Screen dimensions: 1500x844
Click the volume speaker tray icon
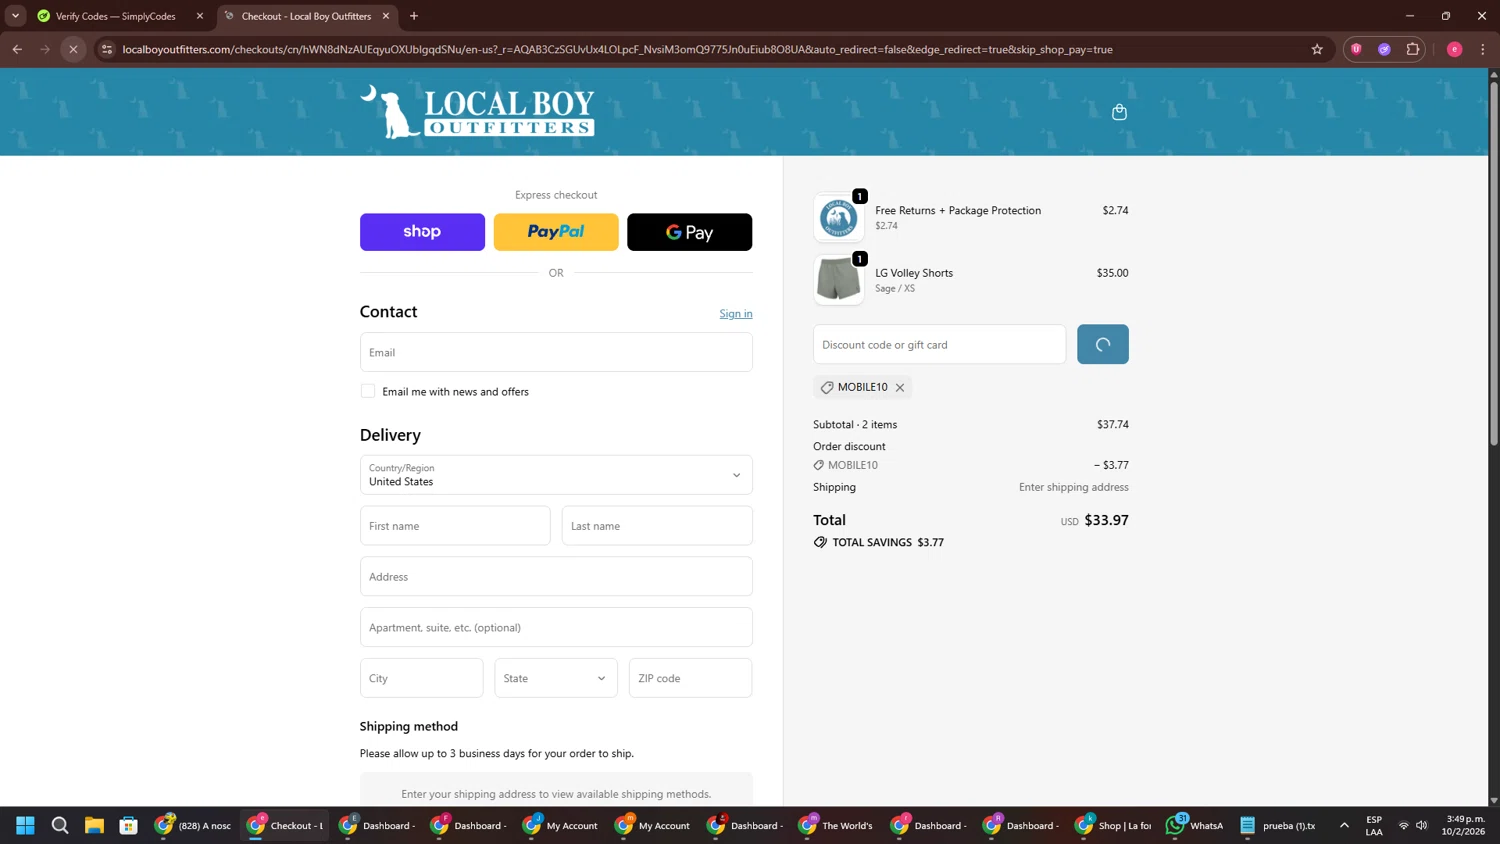pos(1422,825)
